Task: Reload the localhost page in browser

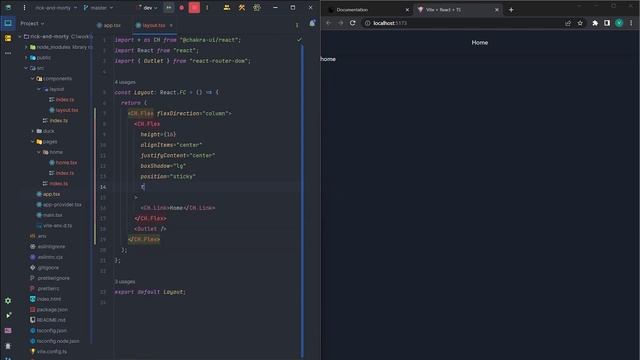Action: tap(353, 23)
